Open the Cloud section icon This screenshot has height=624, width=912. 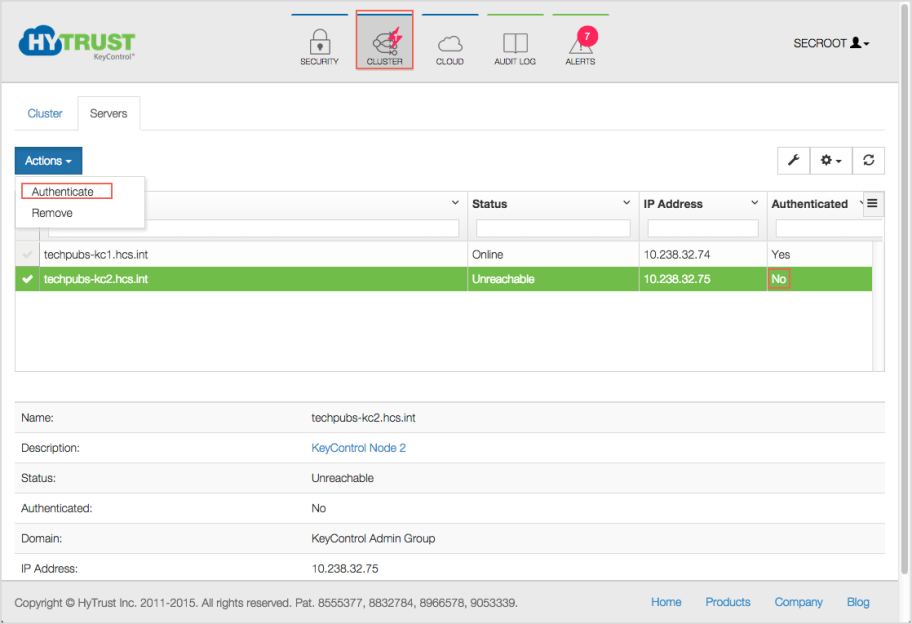pyautogui.click(x=450, y=48)
